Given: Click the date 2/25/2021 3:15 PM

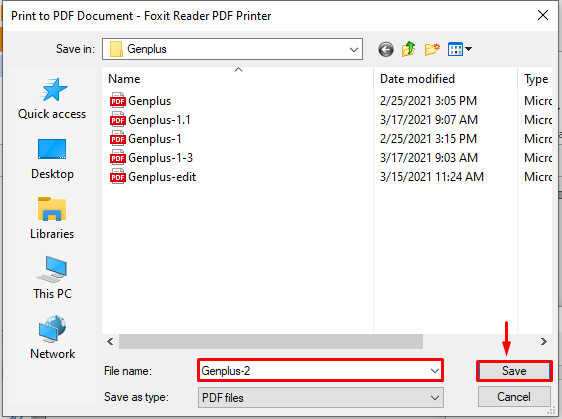Looking at the screenshot, I should tap(428, 139).
